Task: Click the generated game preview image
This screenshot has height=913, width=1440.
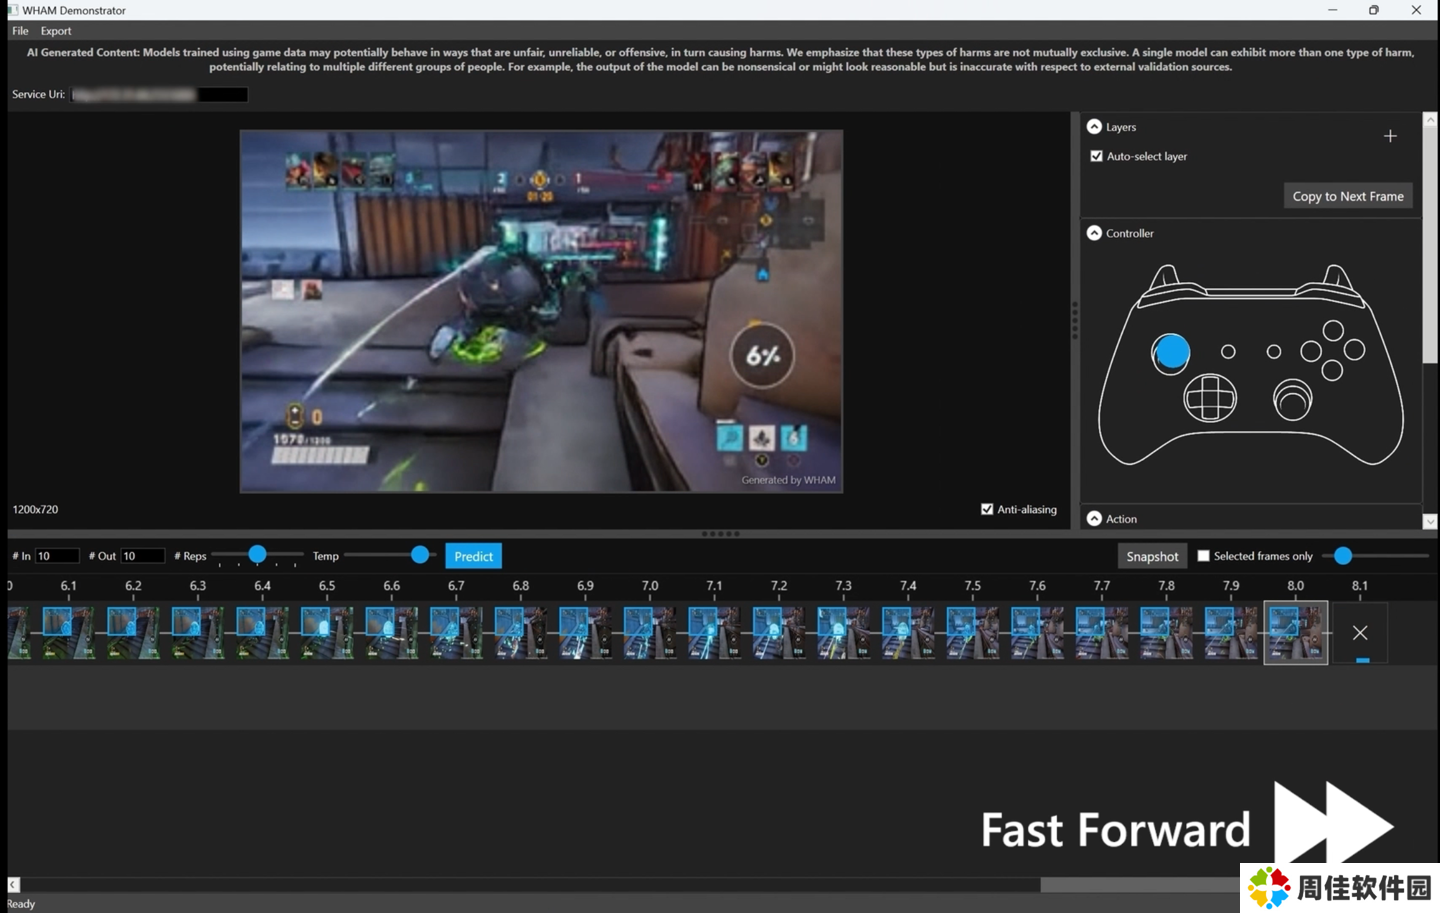Action: (541, 311)
